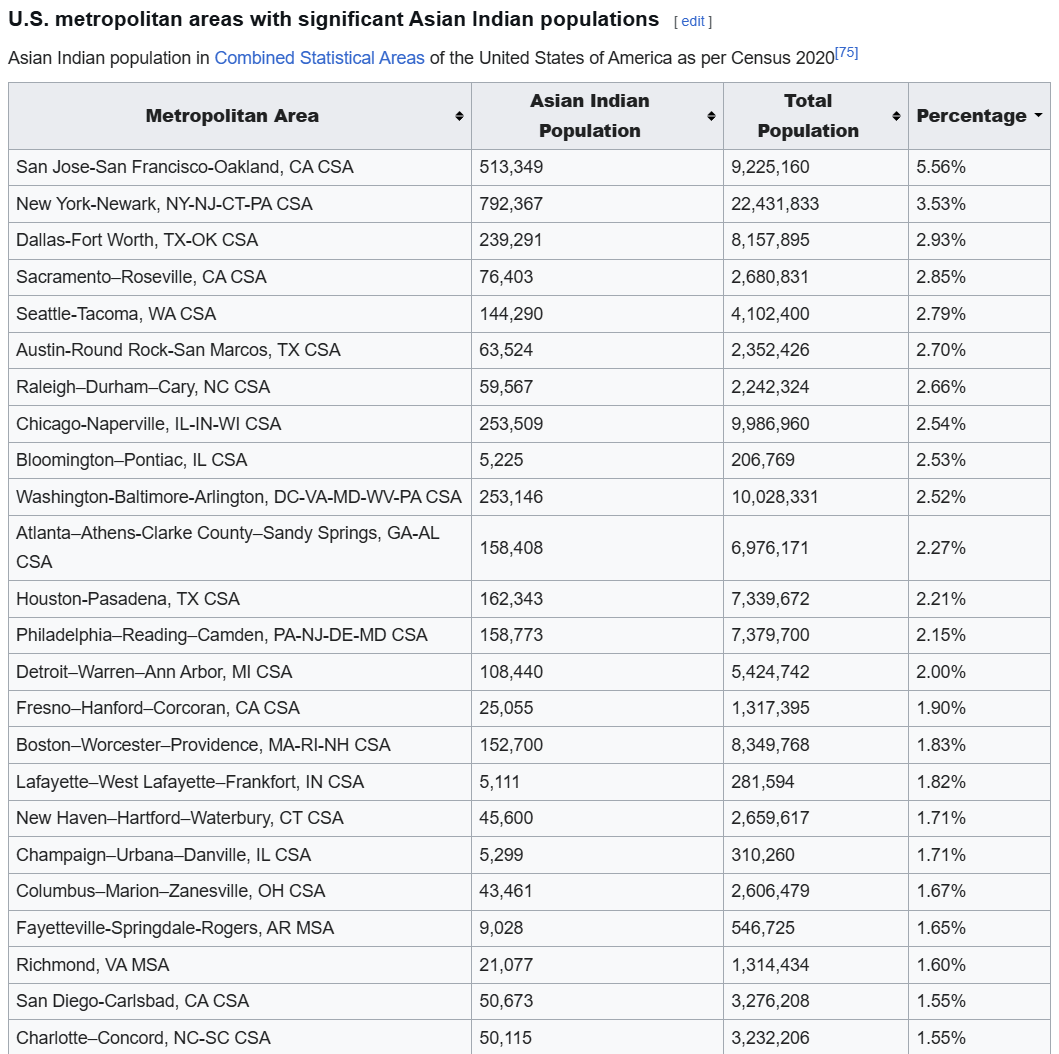Select Columbus–Marion–Zanesville, OH CSA cell
Screen dimensions: 1059x1054
[240, 891]
